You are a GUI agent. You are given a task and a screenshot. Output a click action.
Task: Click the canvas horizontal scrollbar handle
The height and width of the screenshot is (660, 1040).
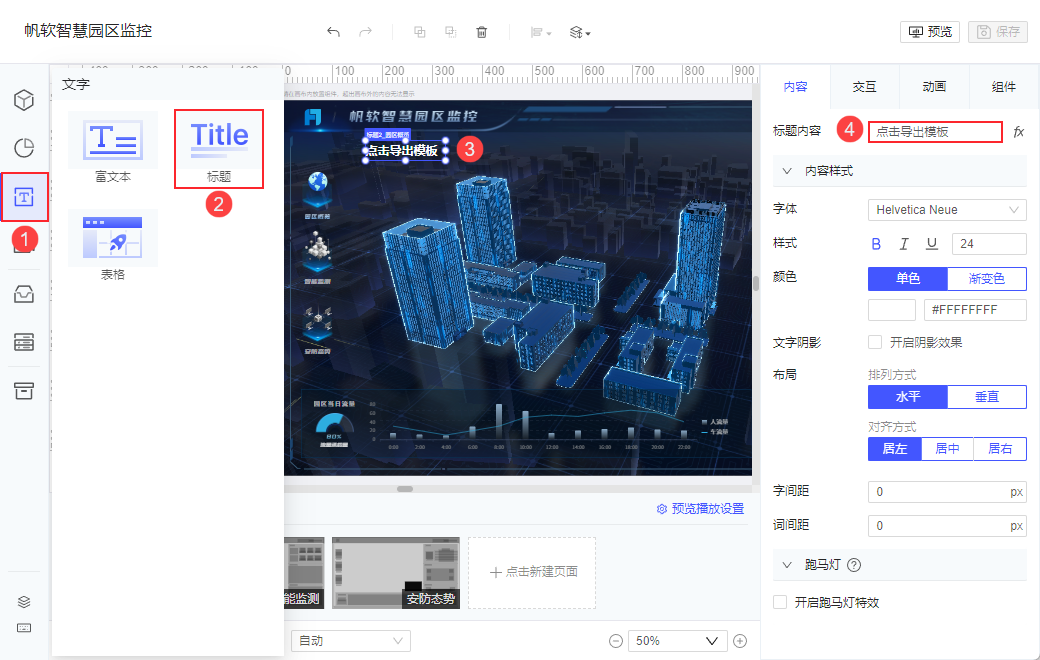(x=405, y=489)
